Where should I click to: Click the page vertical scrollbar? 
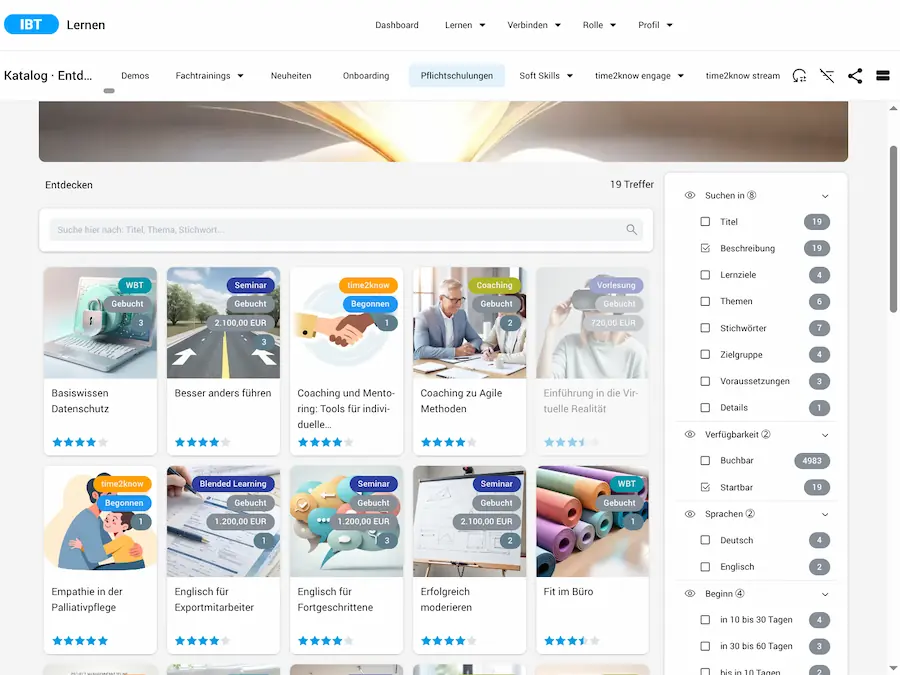(893, 230)
